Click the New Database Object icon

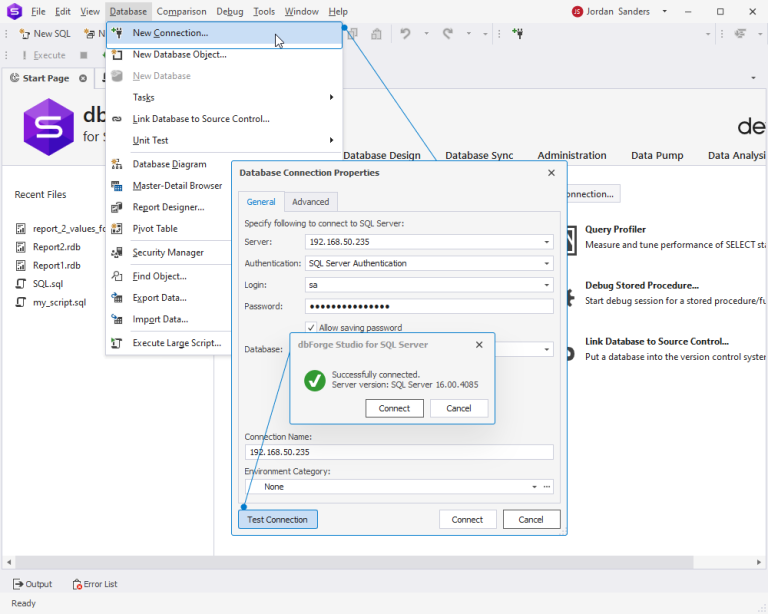117,54
